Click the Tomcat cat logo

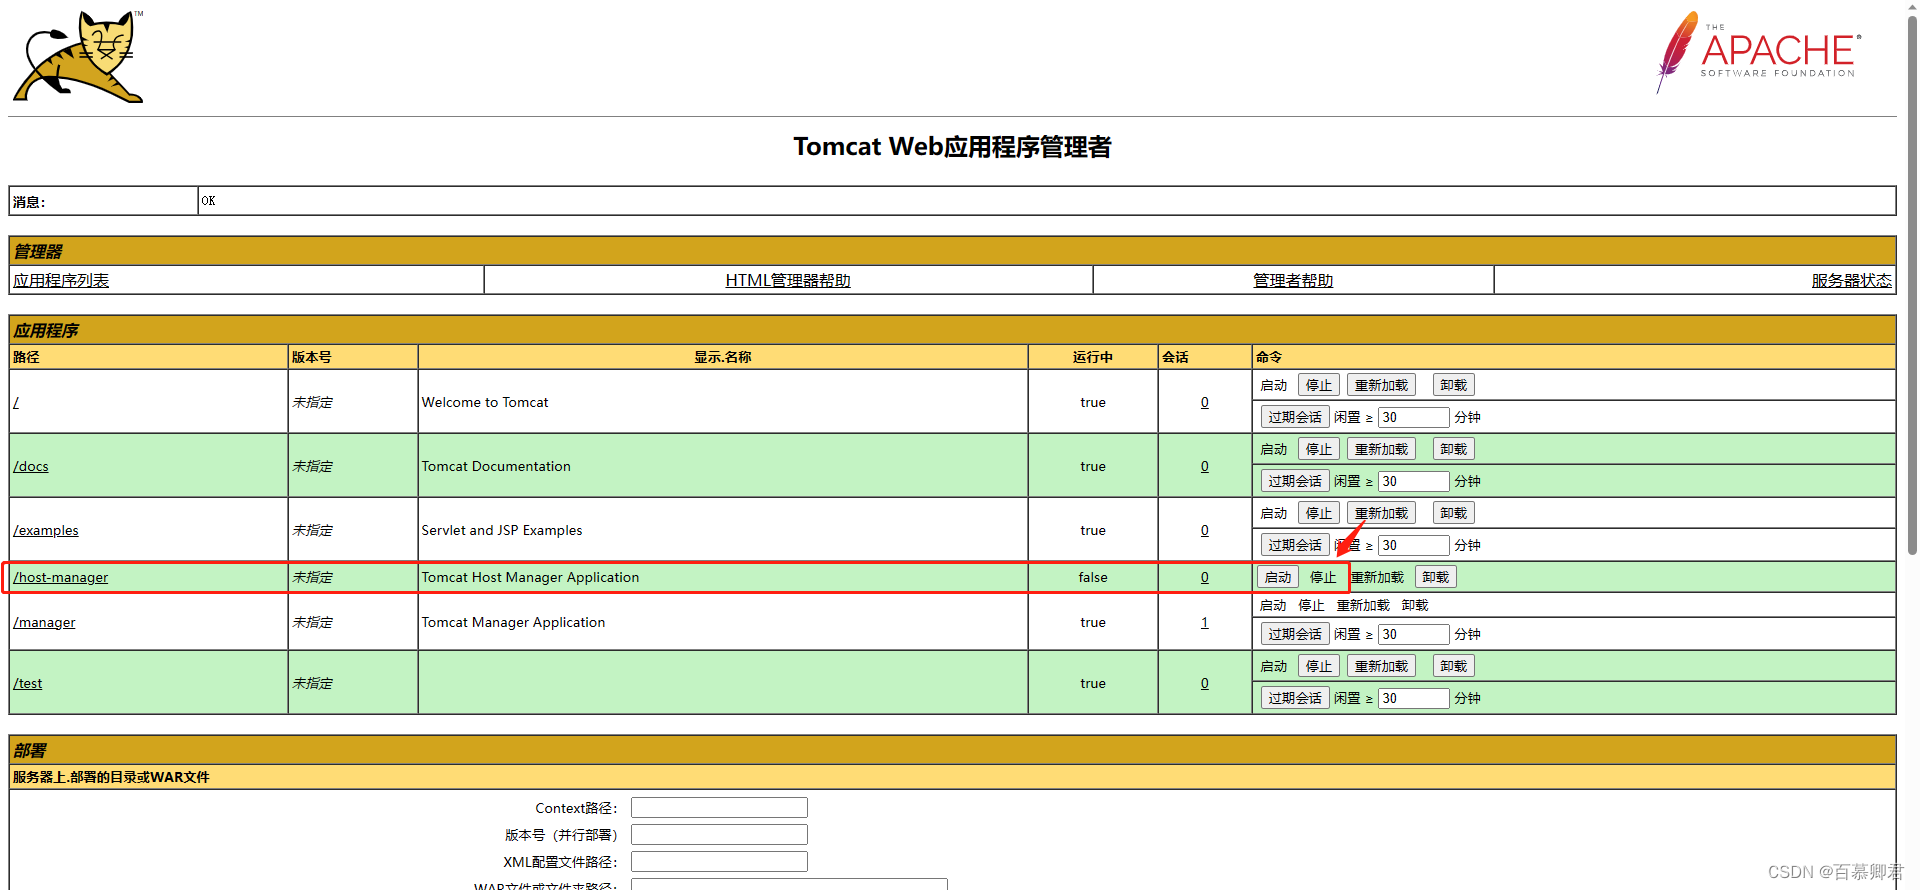point(79,57)
